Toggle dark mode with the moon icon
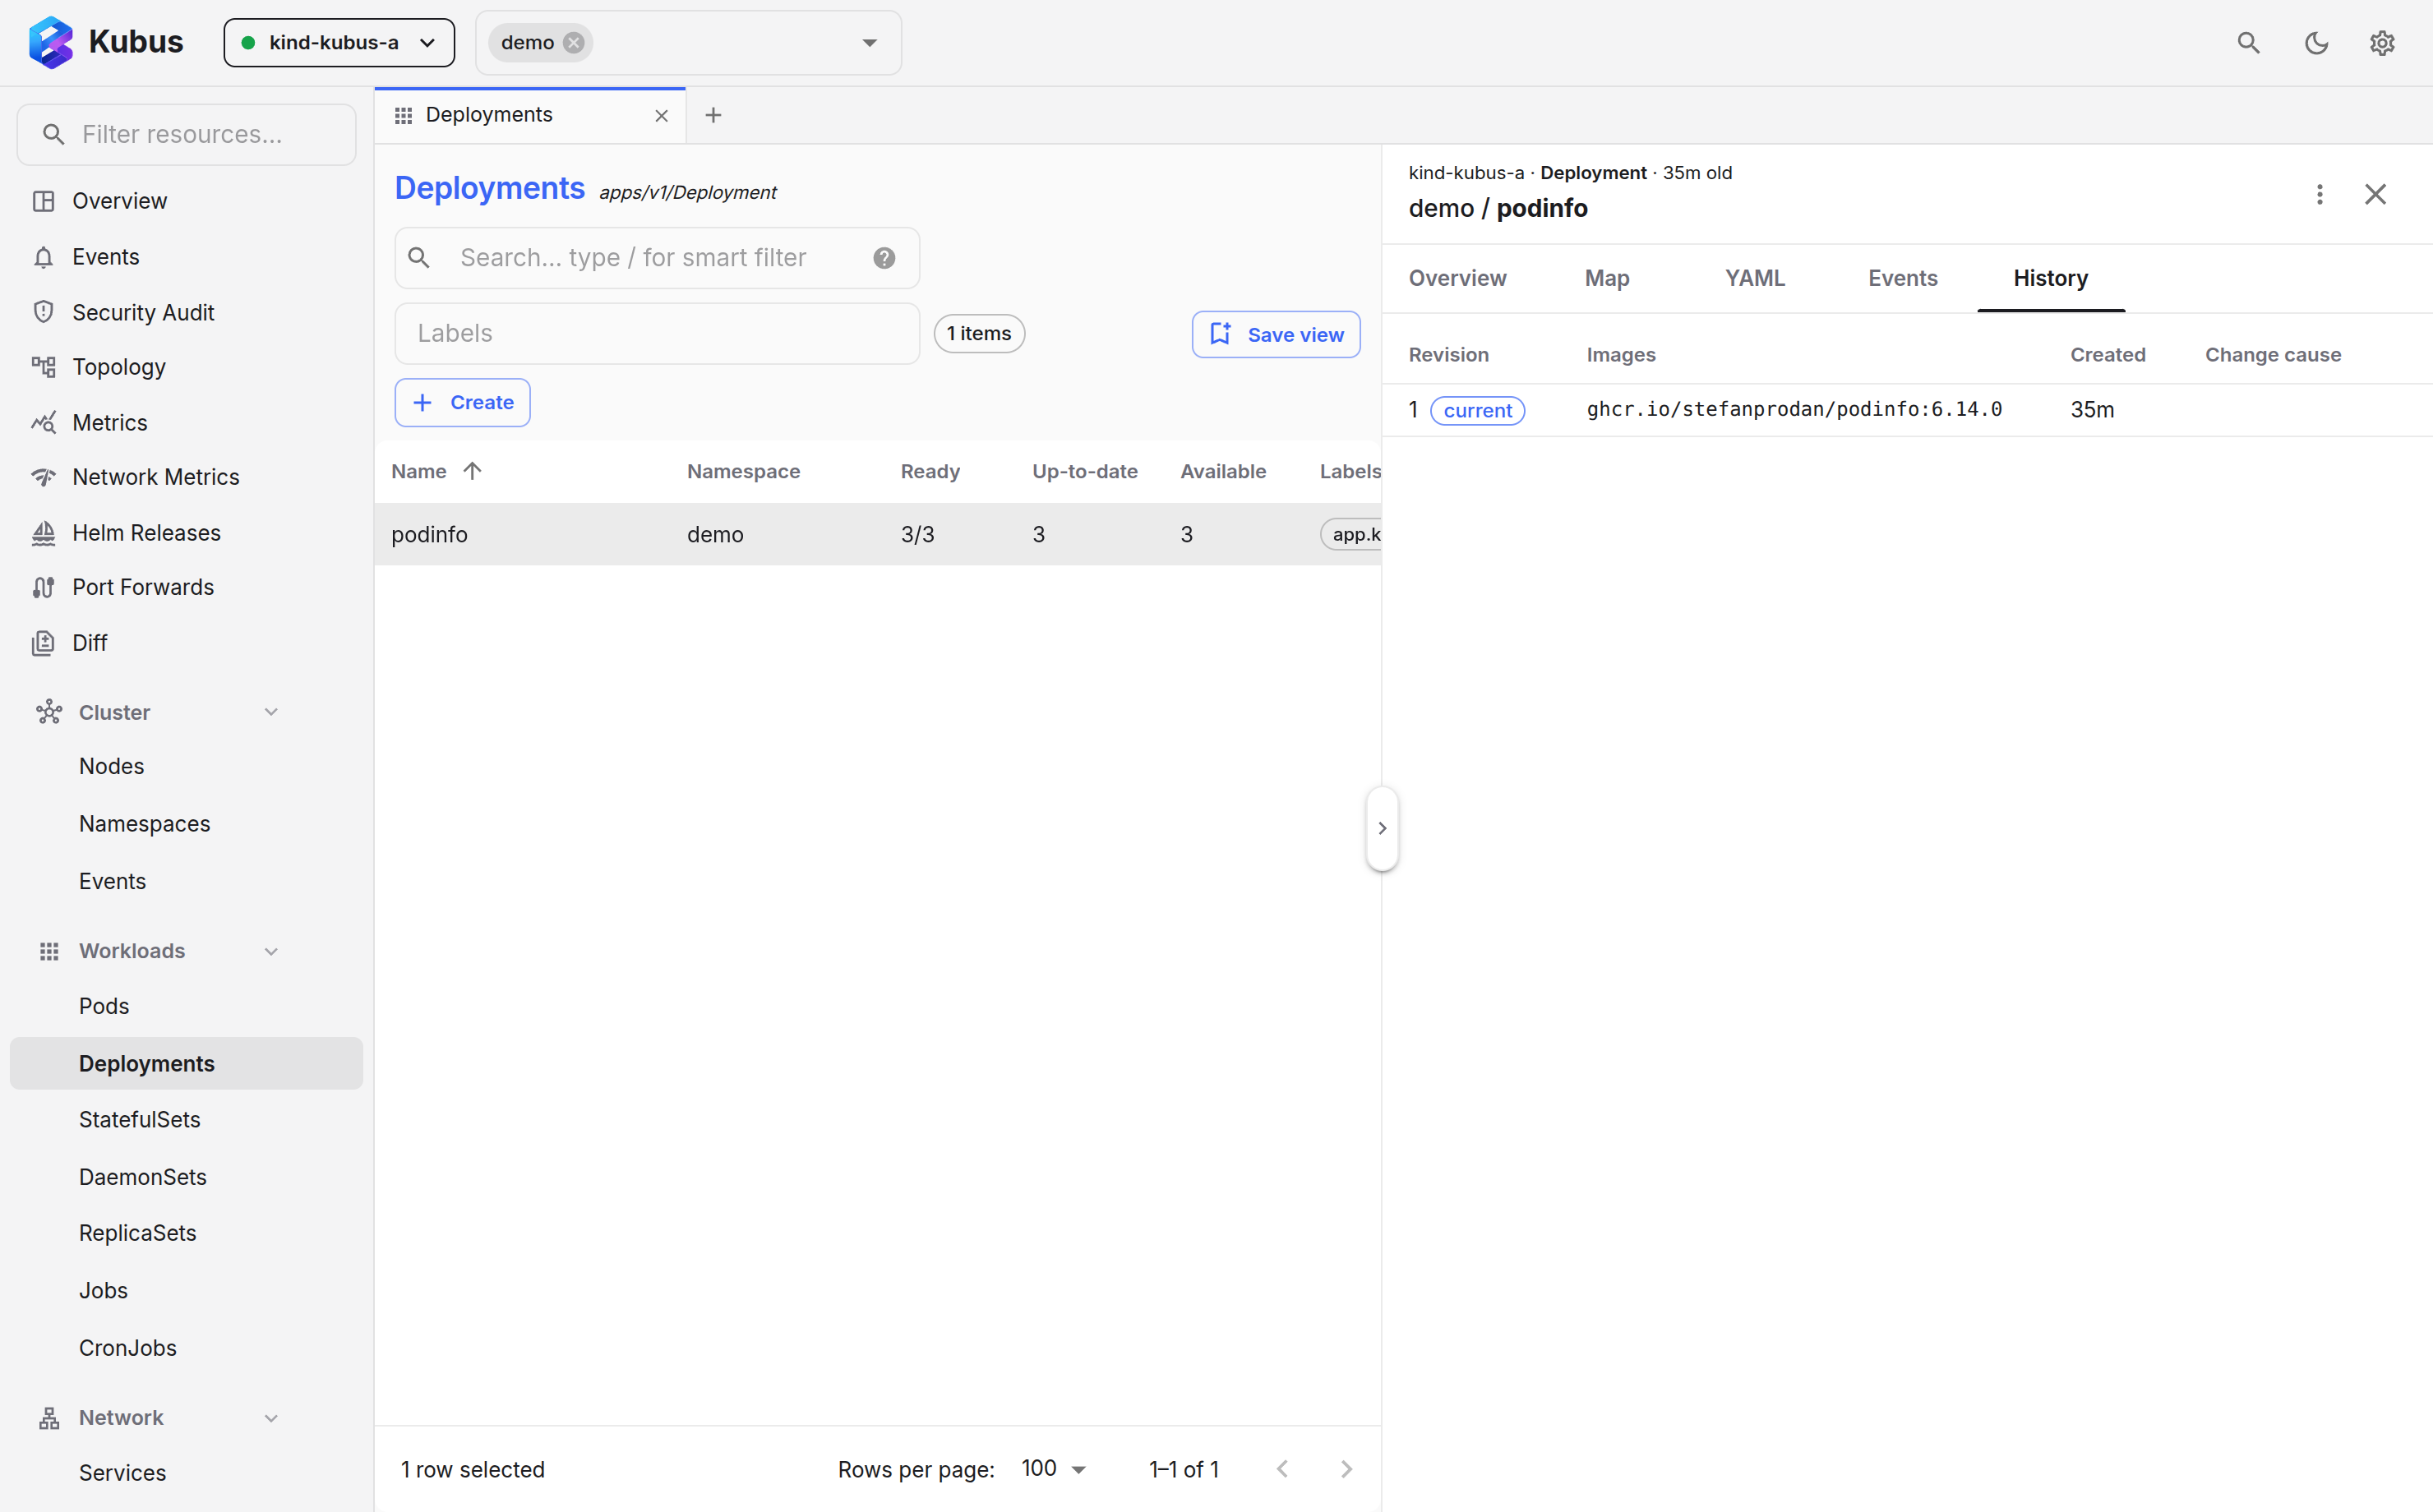Viewport: 2433px width, 1512px height. [2316, 42]
